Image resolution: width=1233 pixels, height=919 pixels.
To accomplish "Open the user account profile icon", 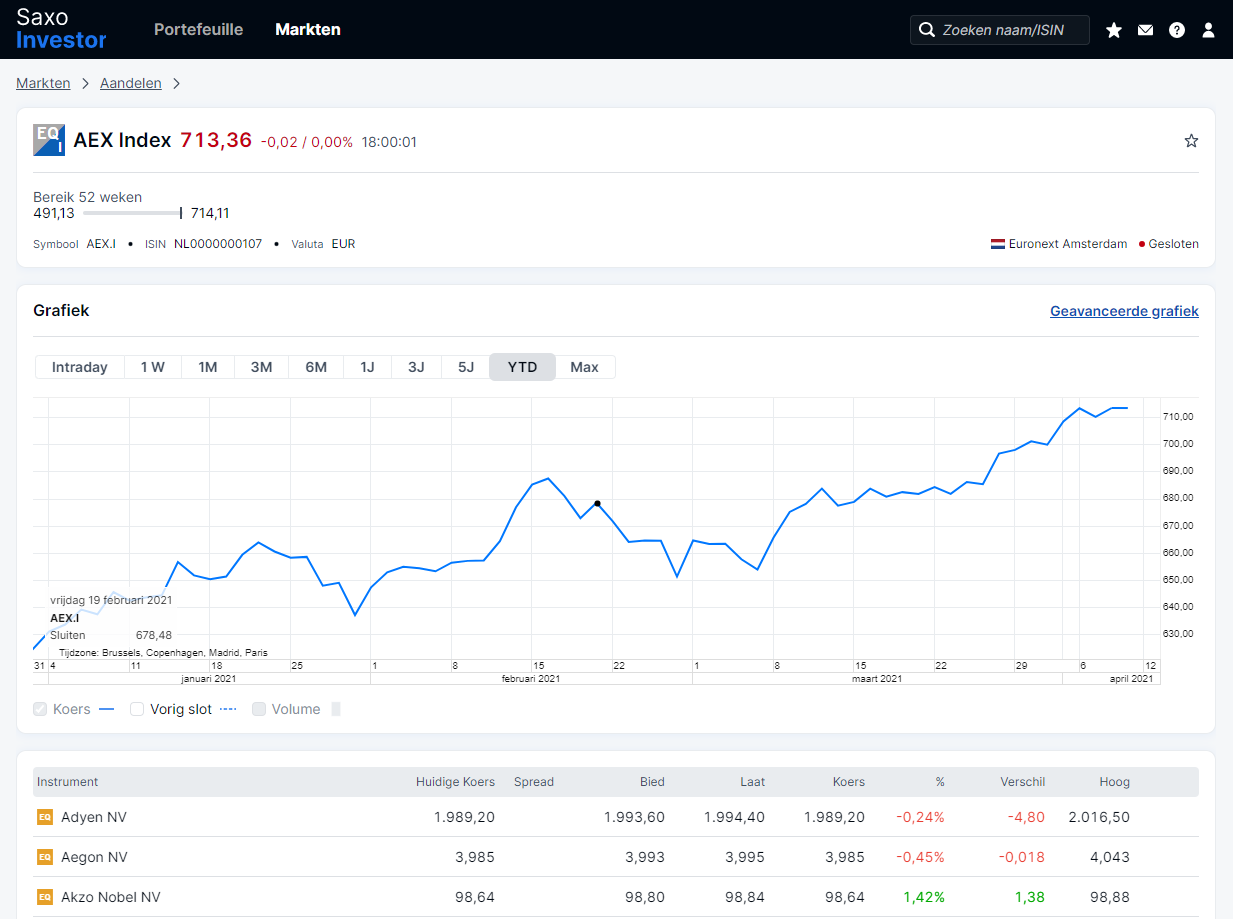I will tap(1208, 30).
